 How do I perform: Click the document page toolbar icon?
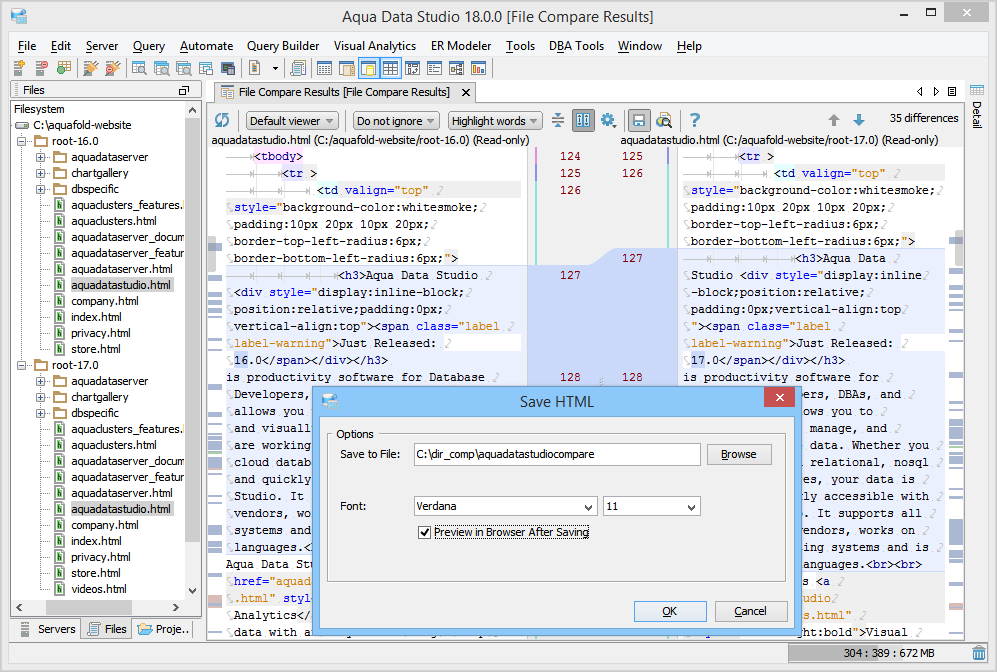[255, 67]
